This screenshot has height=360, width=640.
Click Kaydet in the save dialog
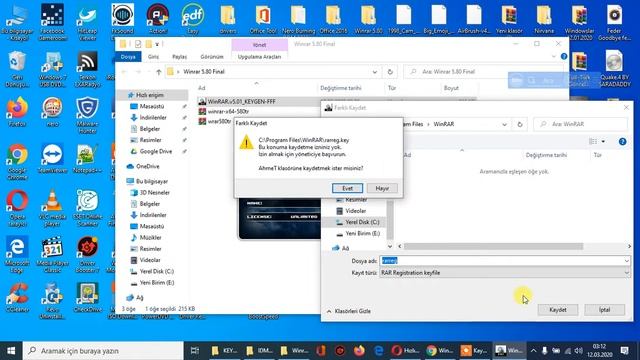pos(558,310)
